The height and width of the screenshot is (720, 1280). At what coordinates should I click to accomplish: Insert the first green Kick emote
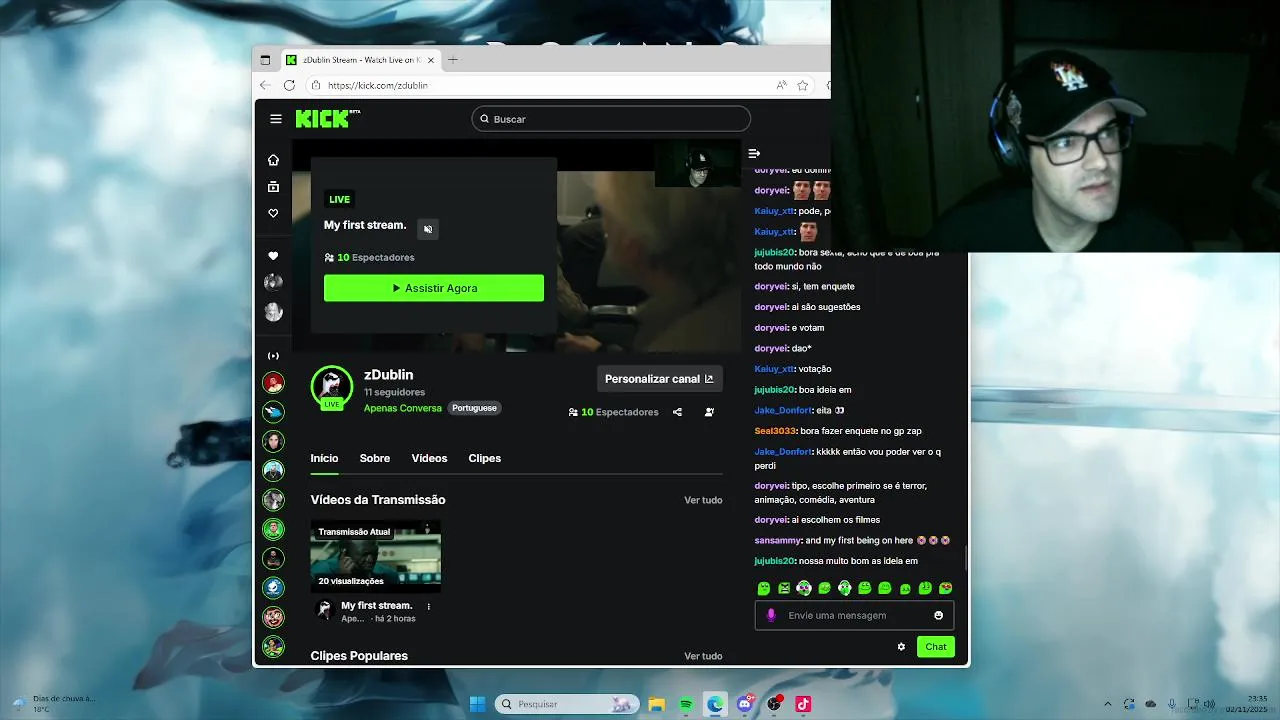pyautogui.click(x=764, y=588)
